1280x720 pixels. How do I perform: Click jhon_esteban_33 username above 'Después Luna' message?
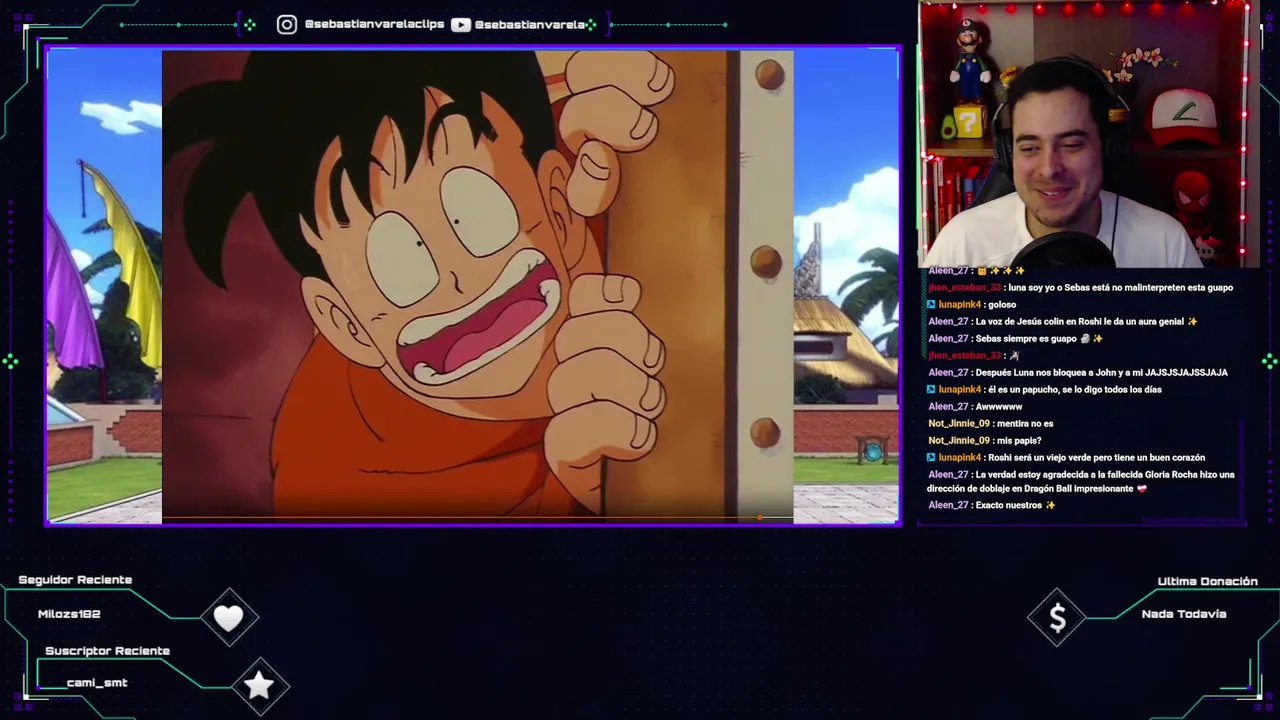(964, 356)
